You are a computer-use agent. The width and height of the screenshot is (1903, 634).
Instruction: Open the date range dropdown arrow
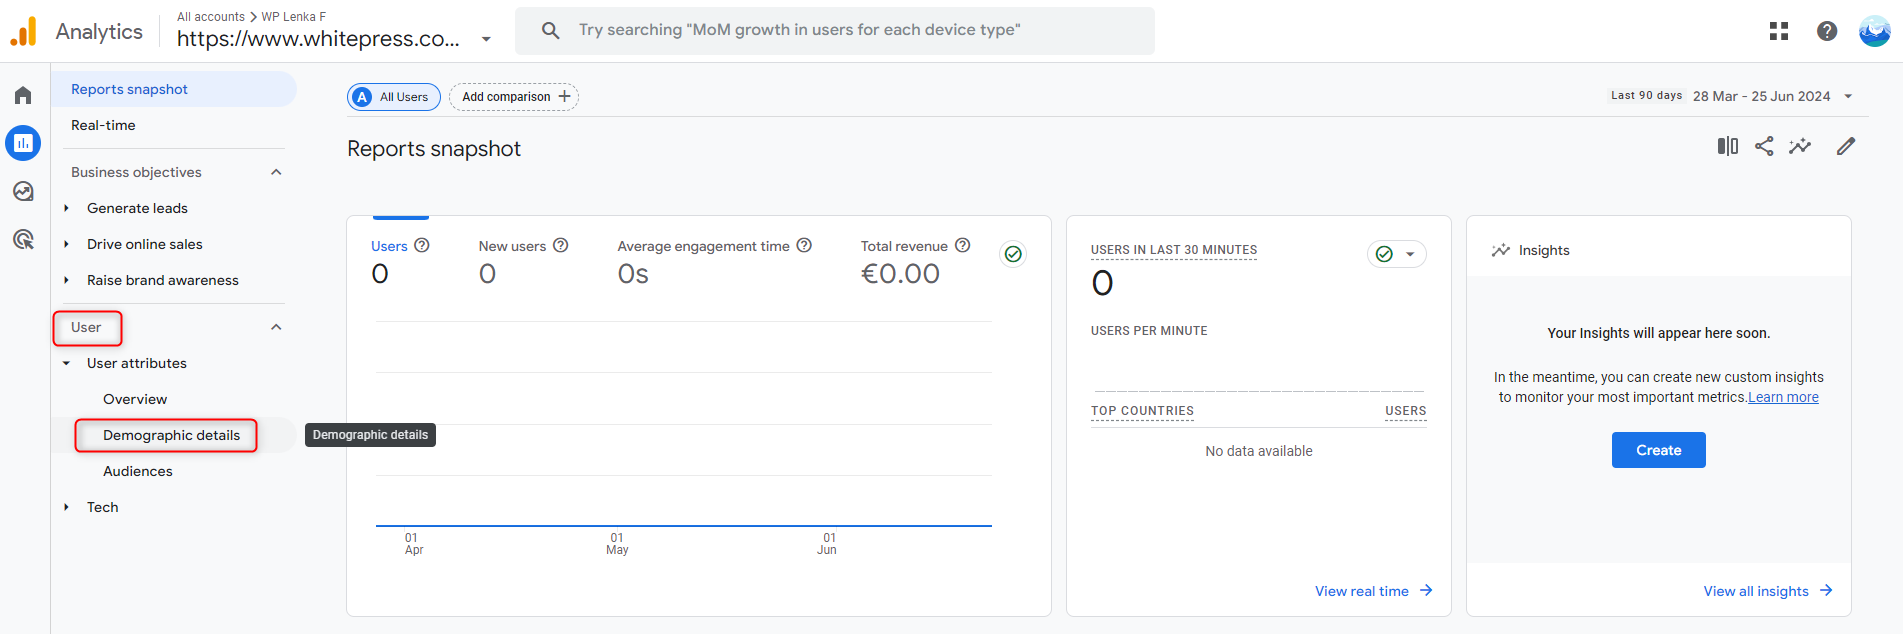[x=1848, y=96]
